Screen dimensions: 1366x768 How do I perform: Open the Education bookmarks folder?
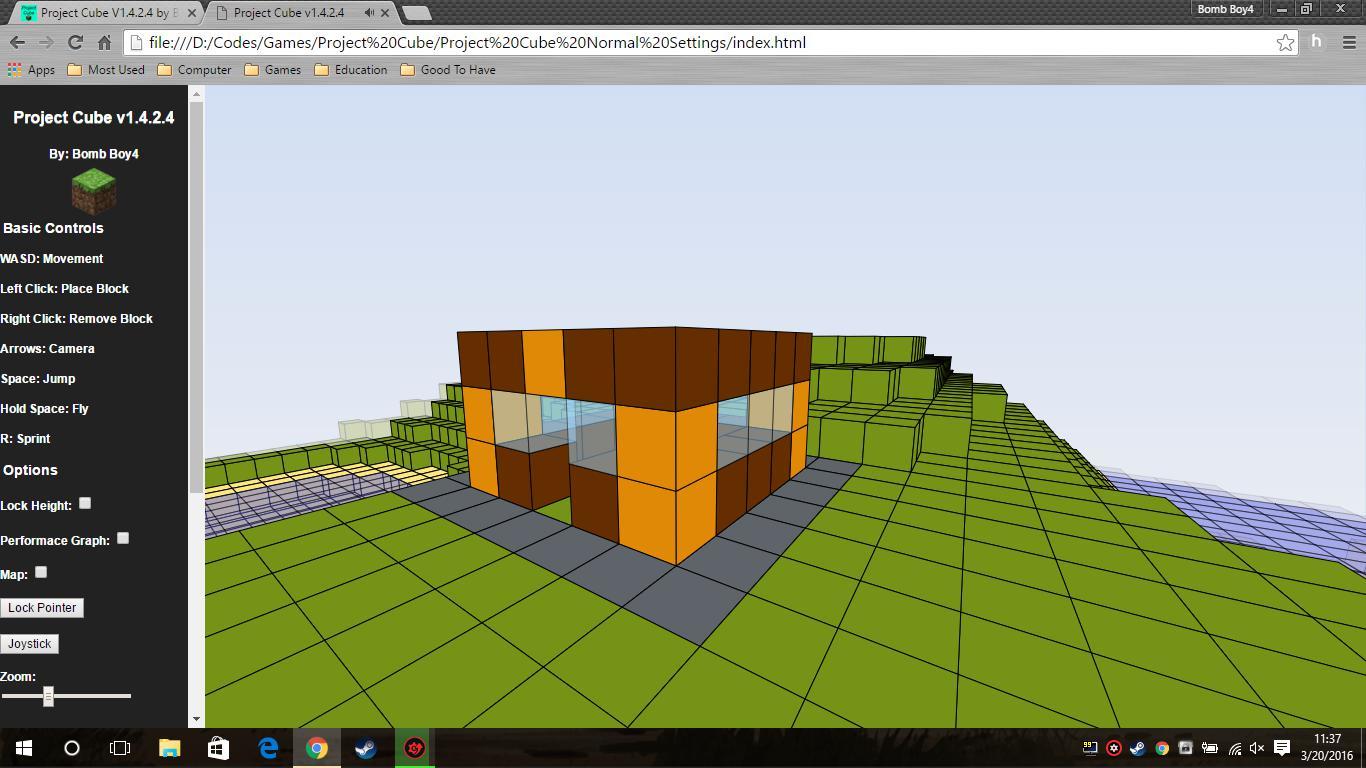click(x=350, y=70)
